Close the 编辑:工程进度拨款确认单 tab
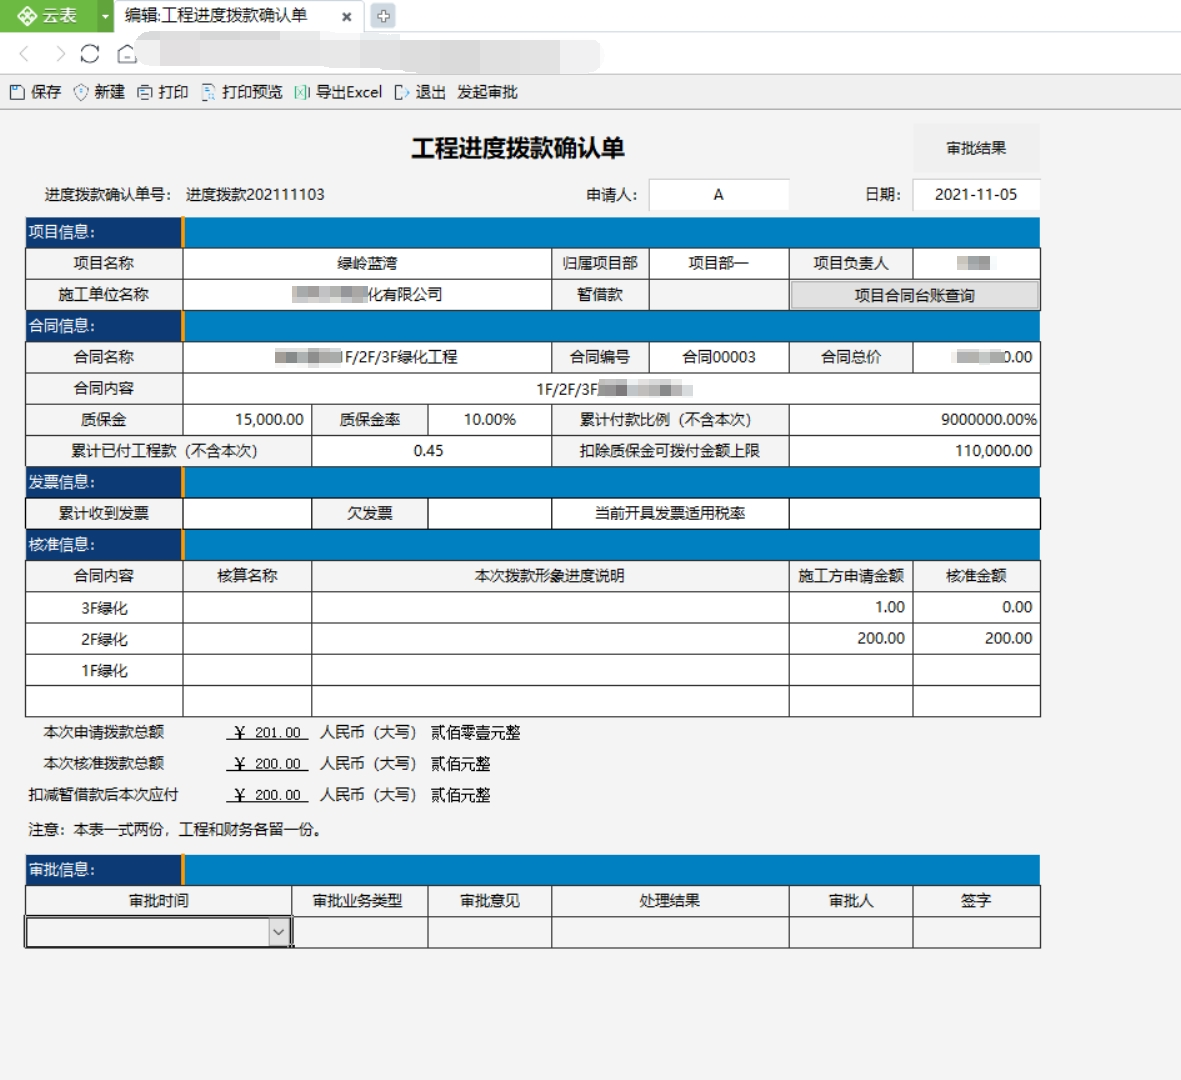The image size is (1181, 1080). (346, 17)
